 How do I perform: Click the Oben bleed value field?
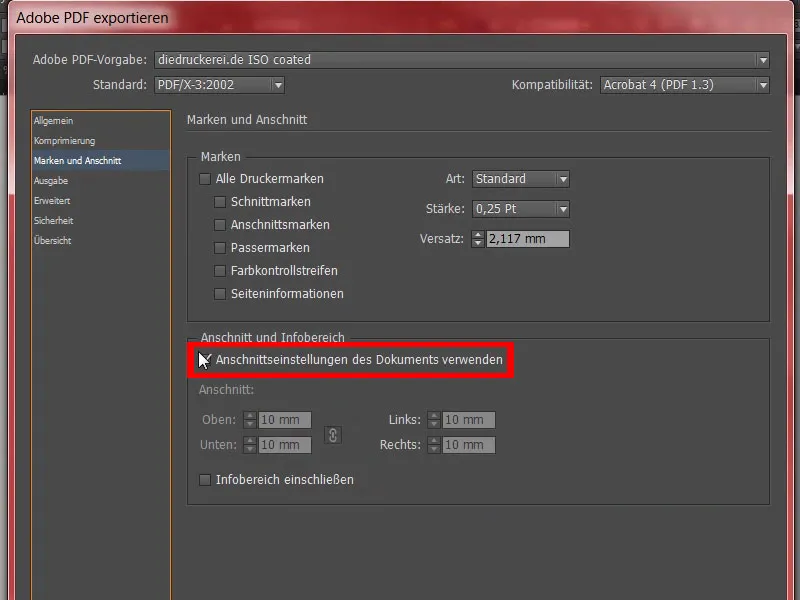coord(285,420)
